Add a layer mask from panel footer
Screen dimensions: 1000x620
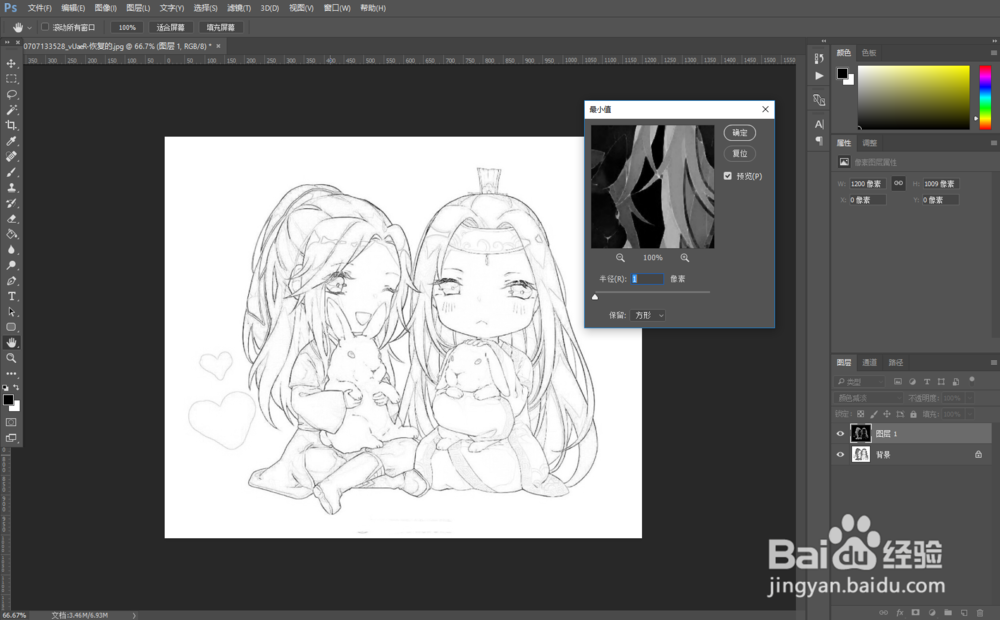pos(916,612)
